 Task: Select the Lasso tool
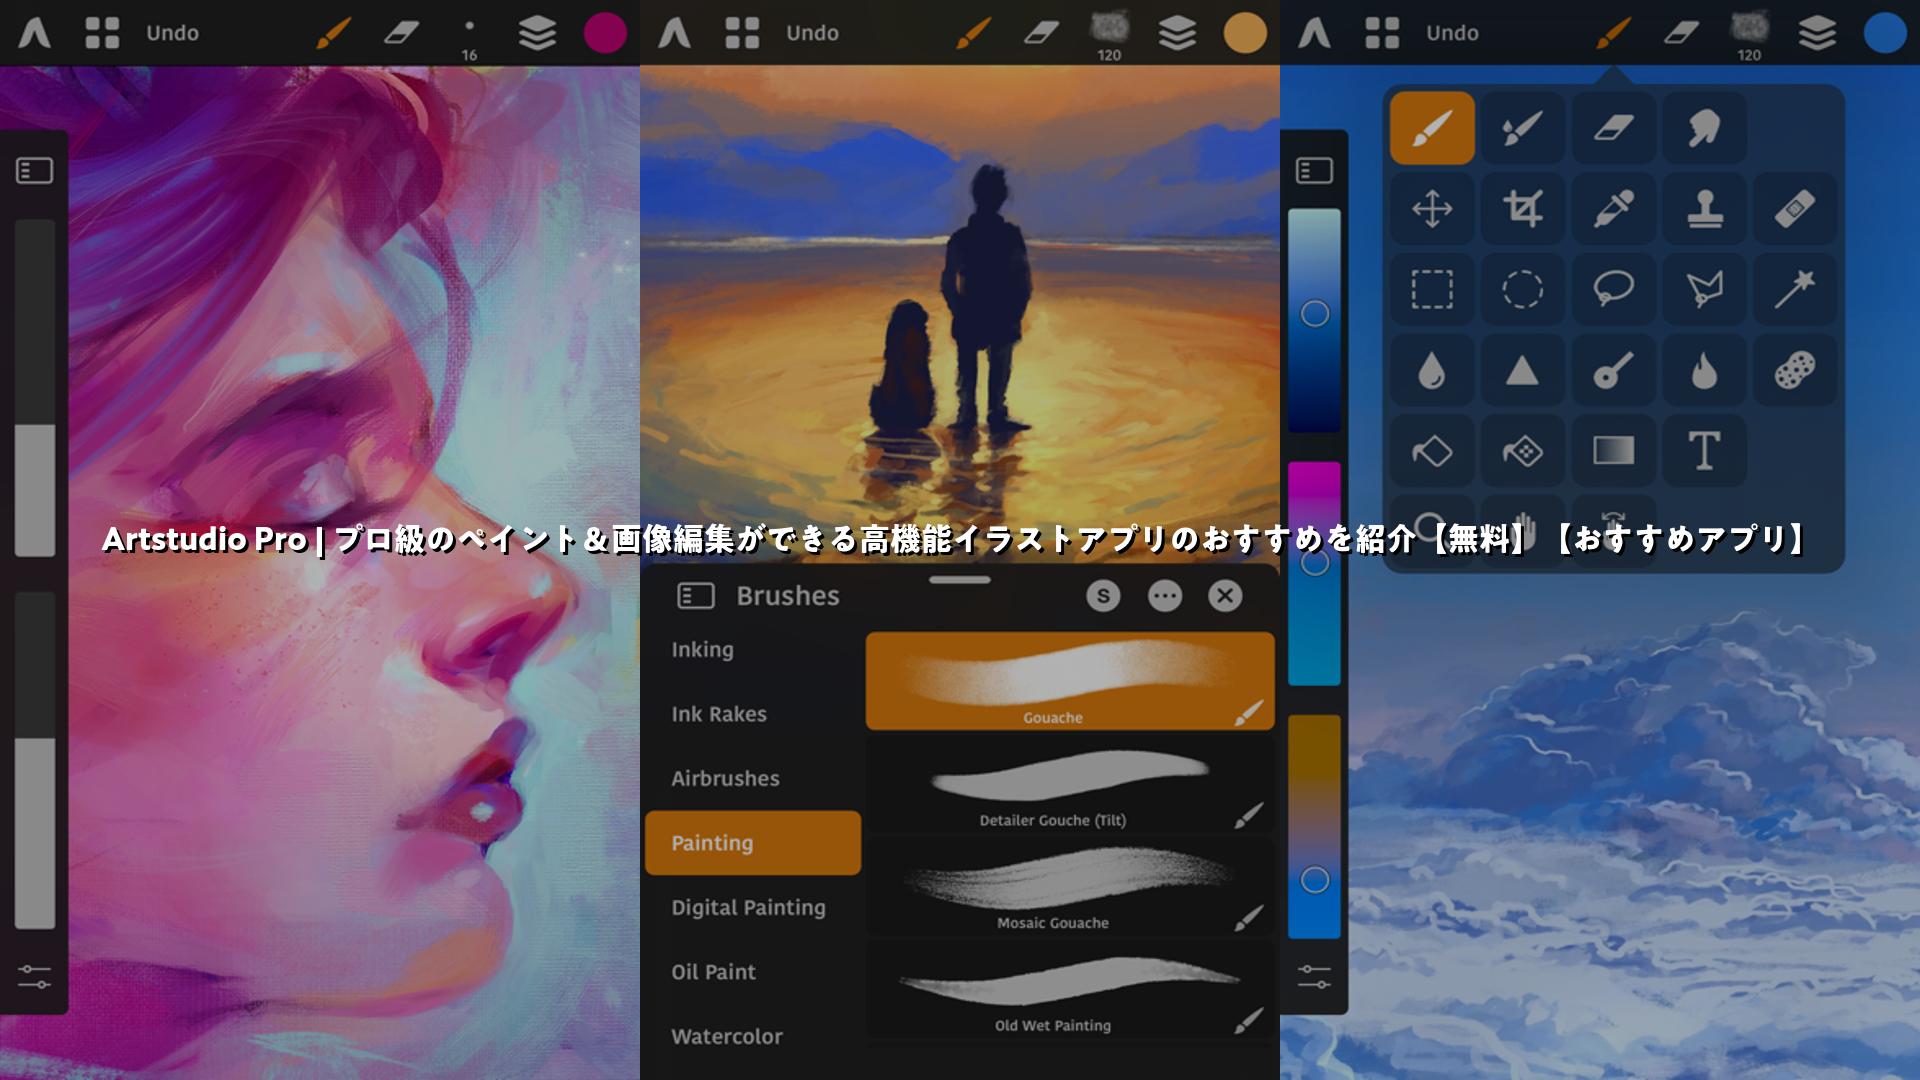[x=1613, y=290]
